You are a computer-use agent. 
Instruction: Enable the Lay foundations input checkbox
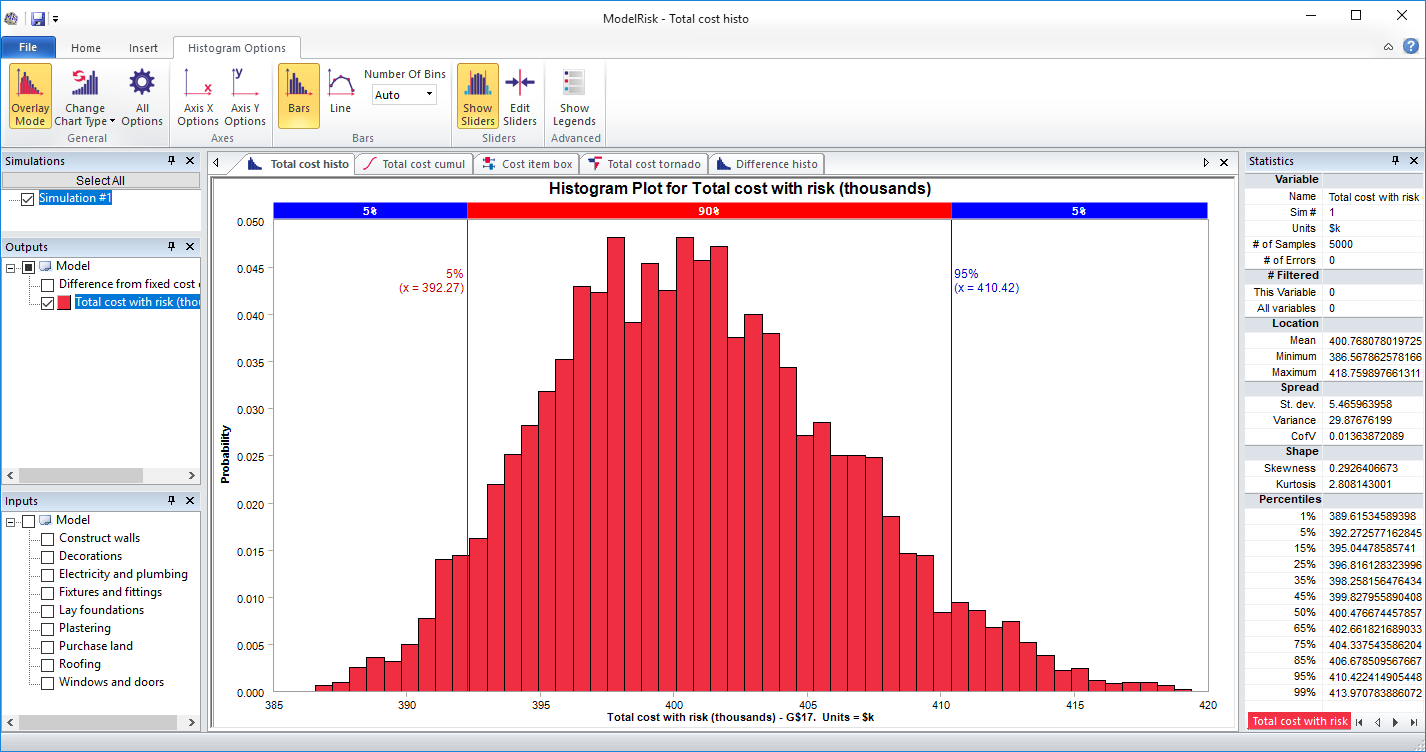click(x=47, y=610)
